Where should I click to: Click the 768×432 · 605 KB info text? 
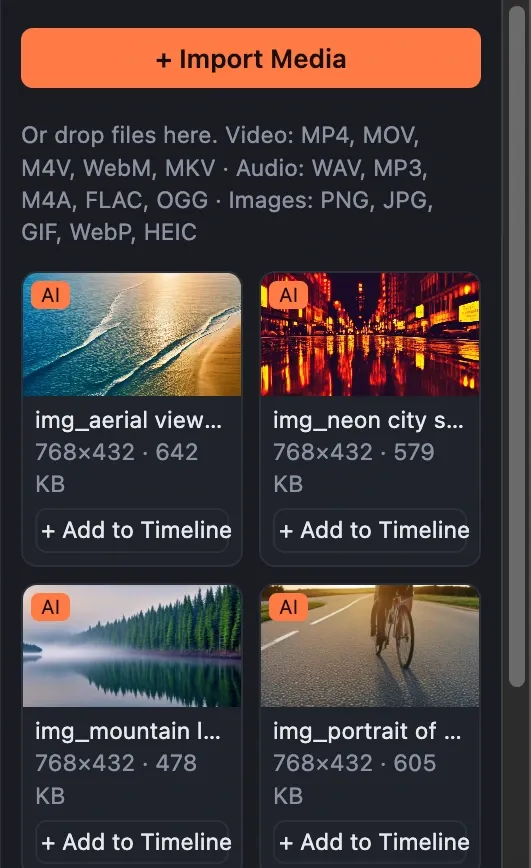point(355,779)
